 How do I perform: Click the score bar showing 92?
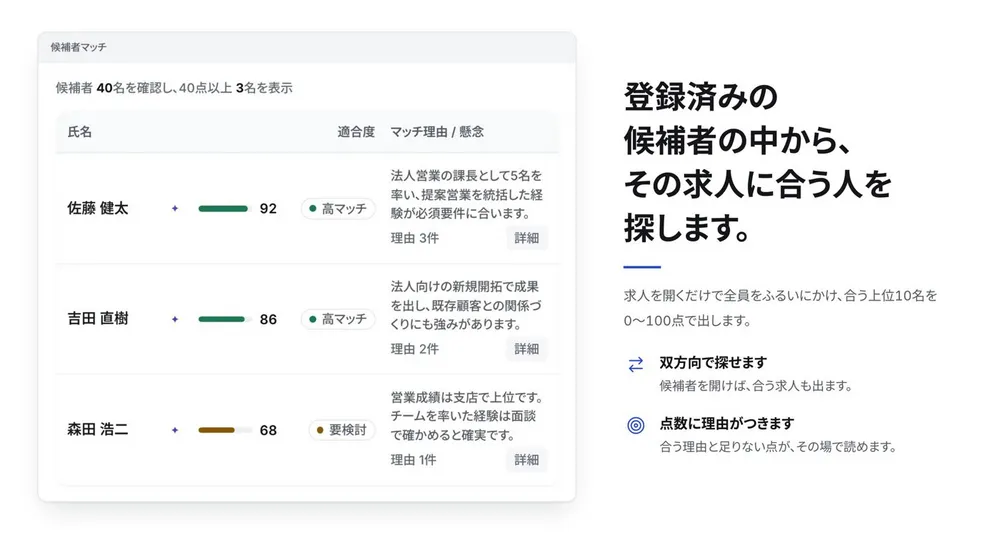(x=224, y=209)
